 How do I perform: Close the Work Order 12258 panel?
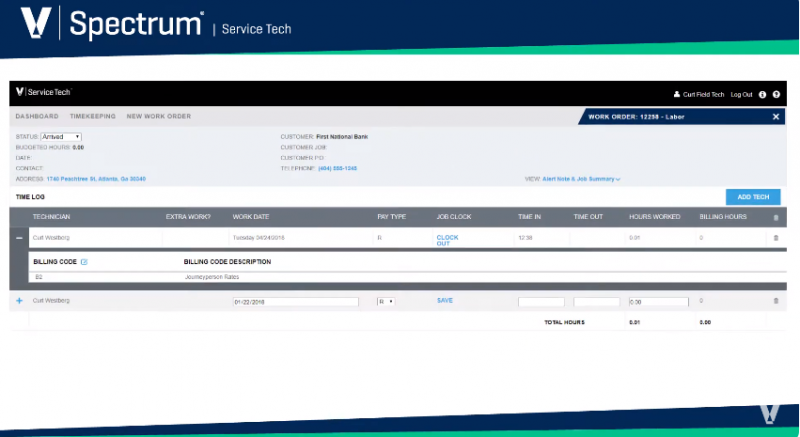point(776,117)
